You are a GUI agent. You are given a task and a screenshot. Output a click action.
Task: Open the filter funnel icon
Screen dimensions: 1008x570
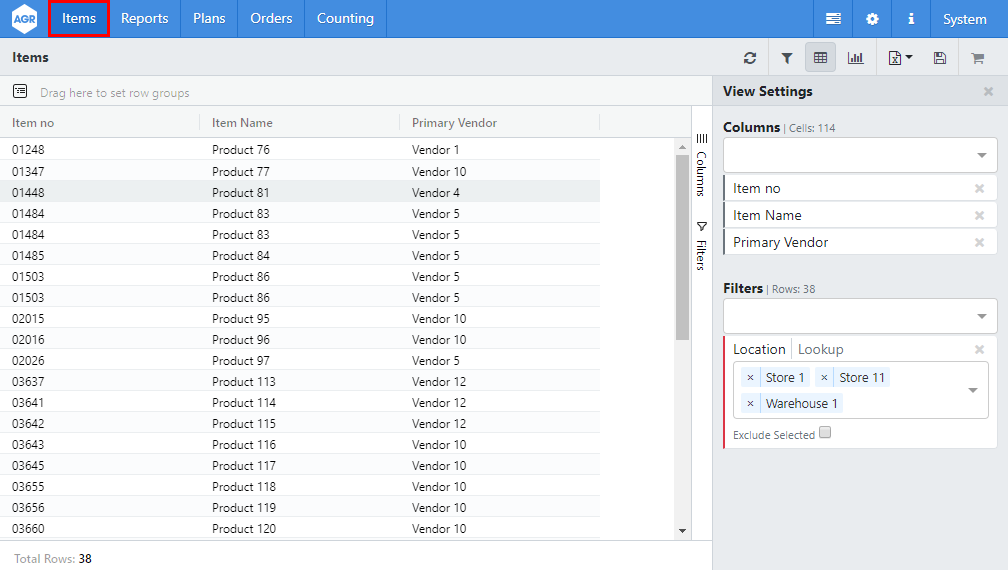click(787, 58)
